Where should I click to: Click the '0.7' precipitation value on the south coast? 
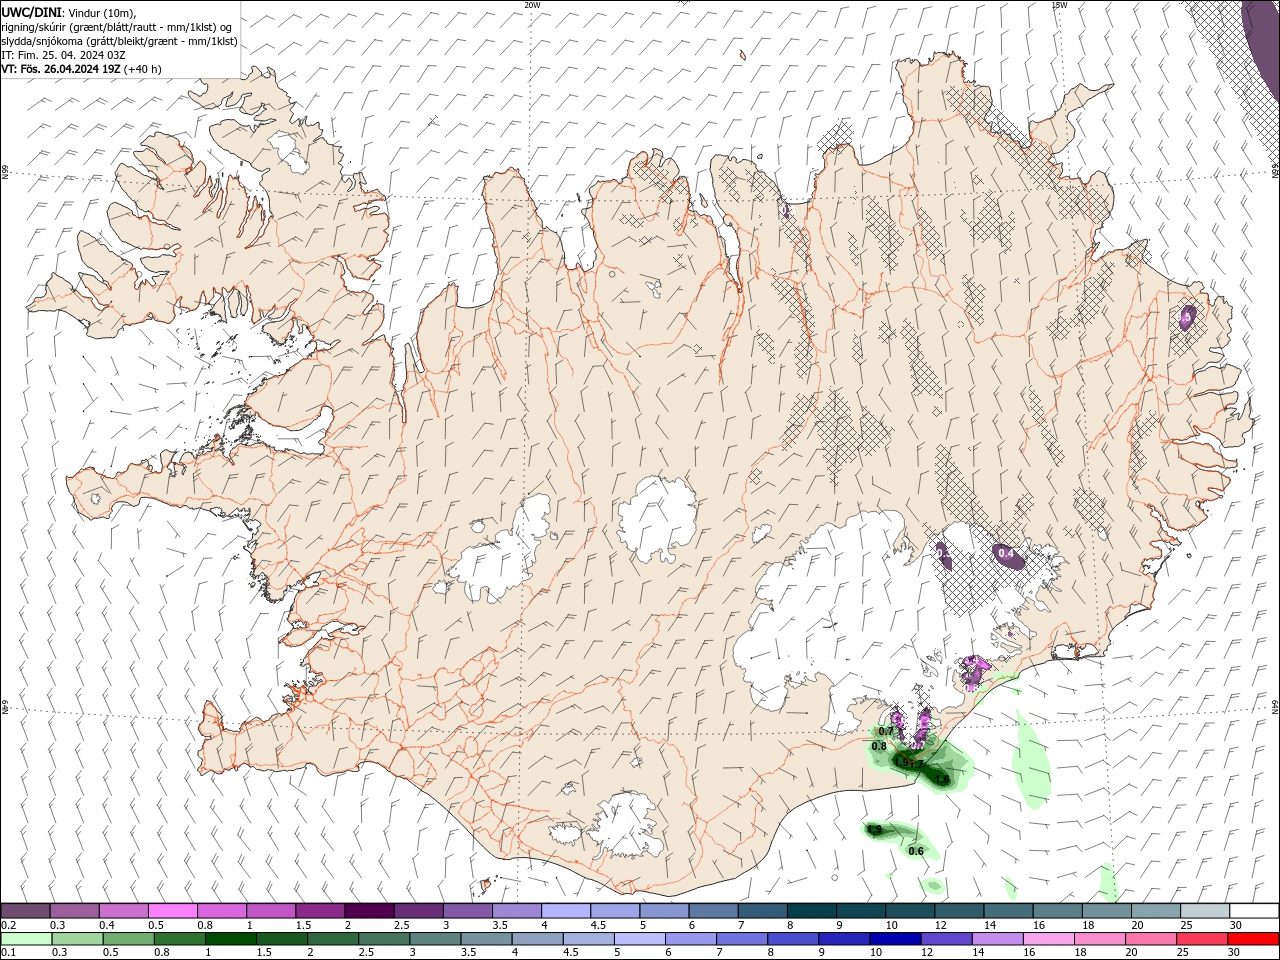(885, 731)
